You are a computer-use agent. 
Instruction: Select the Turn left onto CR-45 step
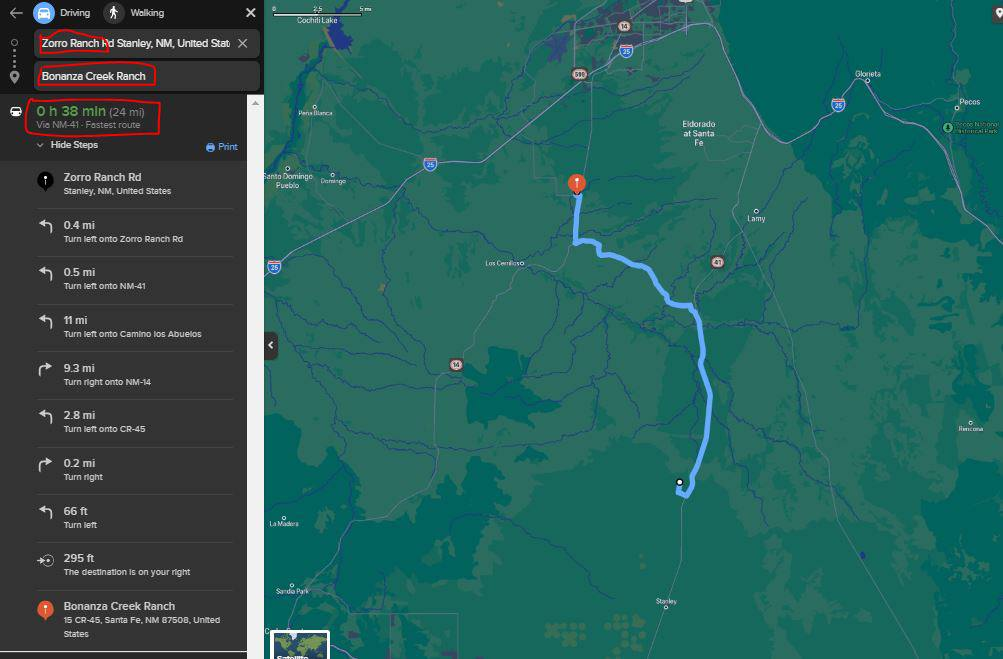(x=136, y=422)
